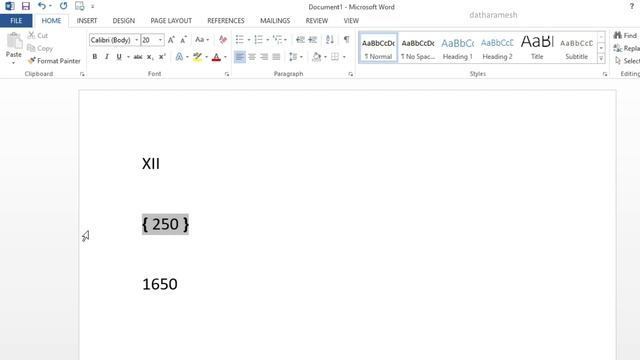
Task: Click the selected { 250 } field text
Action: pyautogui.click(x=165, y=224)
